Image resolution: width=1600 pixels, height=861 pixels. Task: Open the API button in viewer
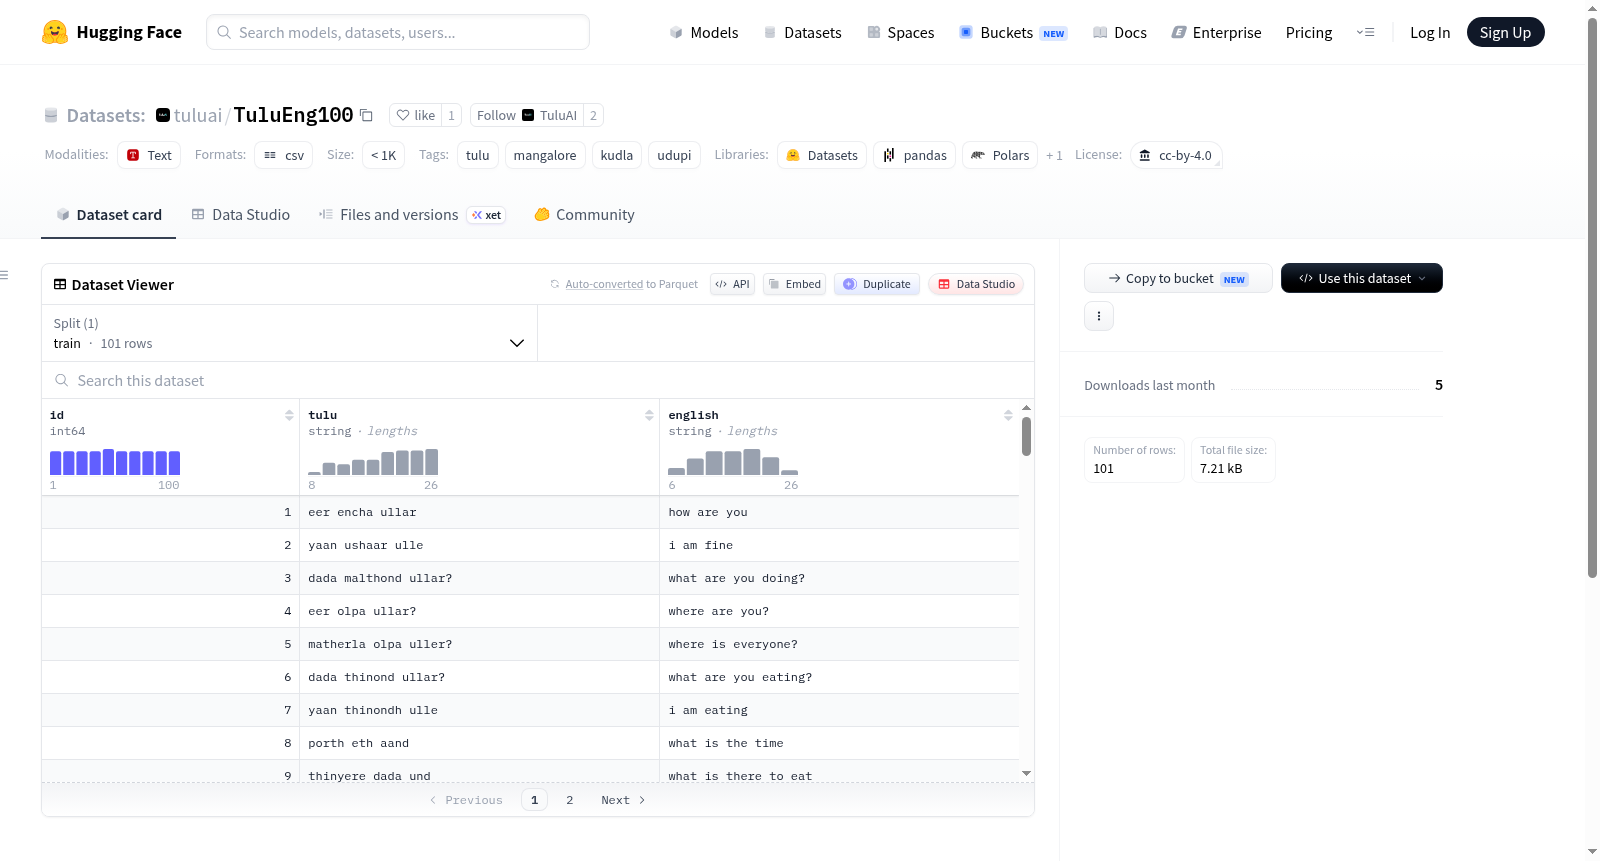[x=732, y=284]
